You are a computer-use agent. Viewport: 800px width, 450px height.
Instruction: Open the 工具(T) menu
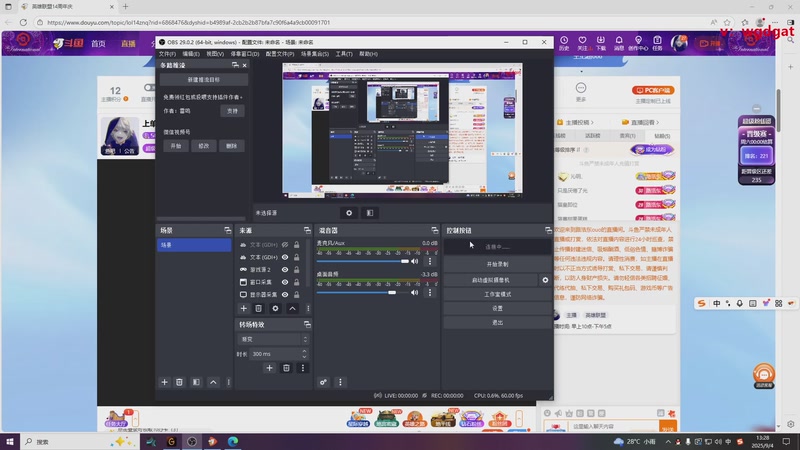pos(344,54)
